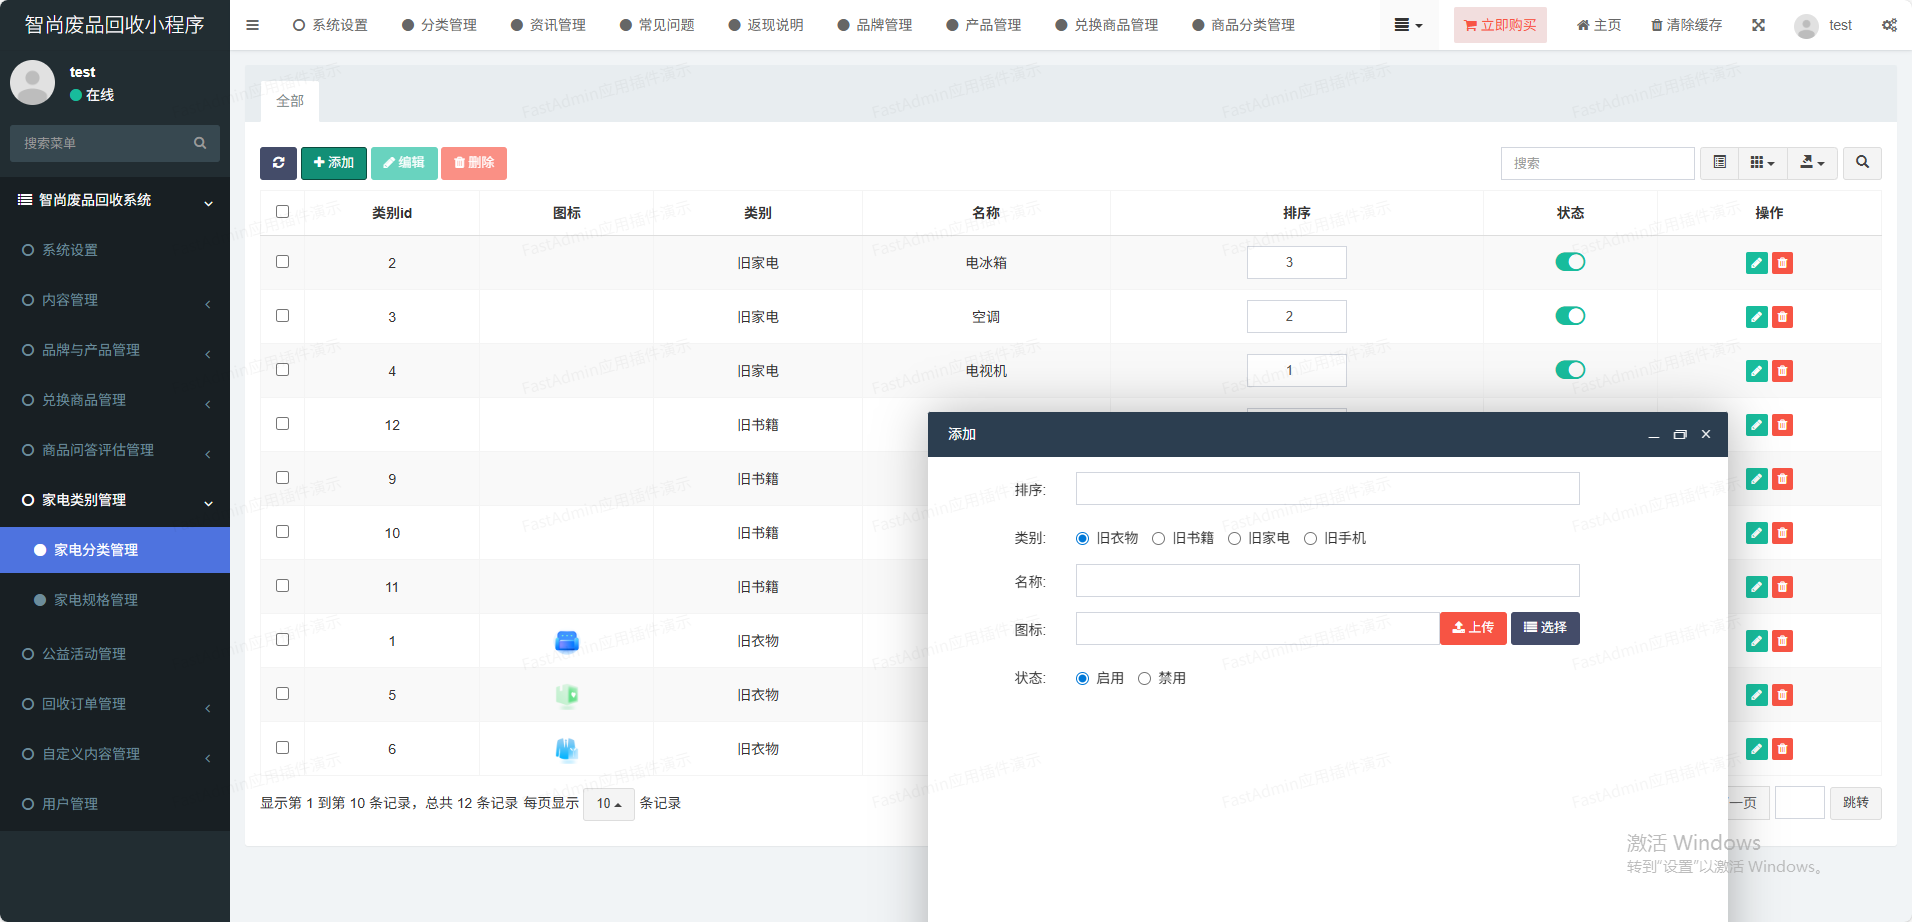Screen dimensions: 1912x922
Task: Collapse the sidebar with the hamburger icon
Action: (x=252, y=25)
